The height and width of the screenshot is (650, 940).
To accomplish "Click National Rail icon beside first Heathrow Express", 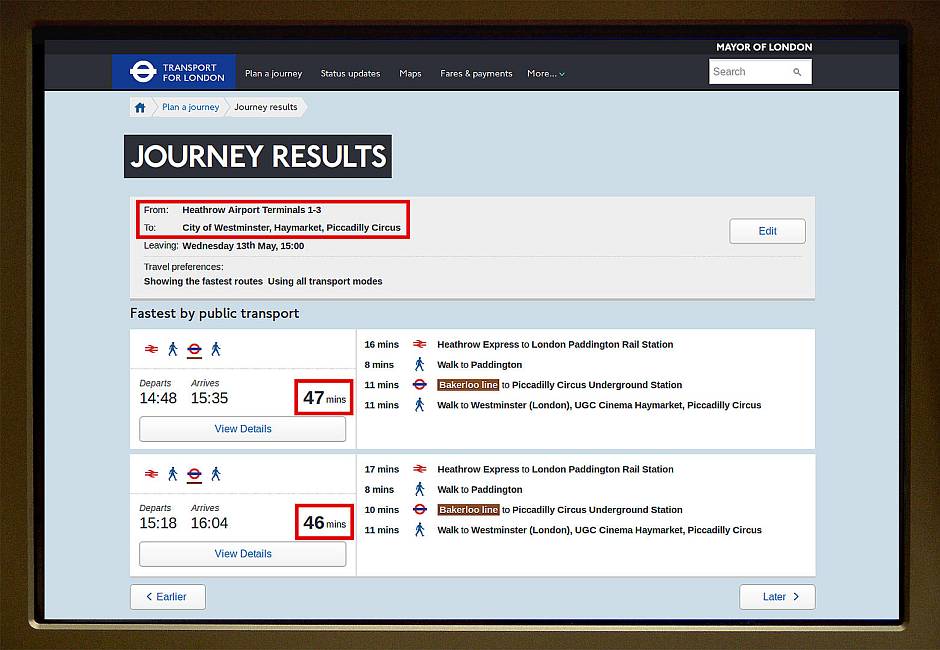I will (x=420, y=344).
